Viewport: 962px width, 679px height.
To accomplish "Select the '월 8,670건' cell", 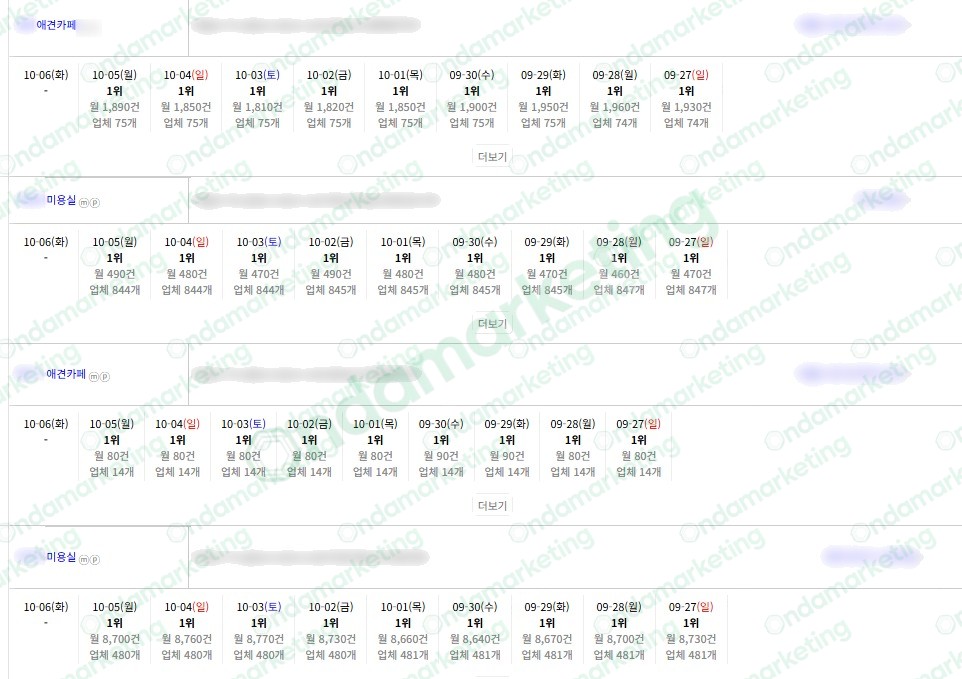I will (x=547, y=639).
